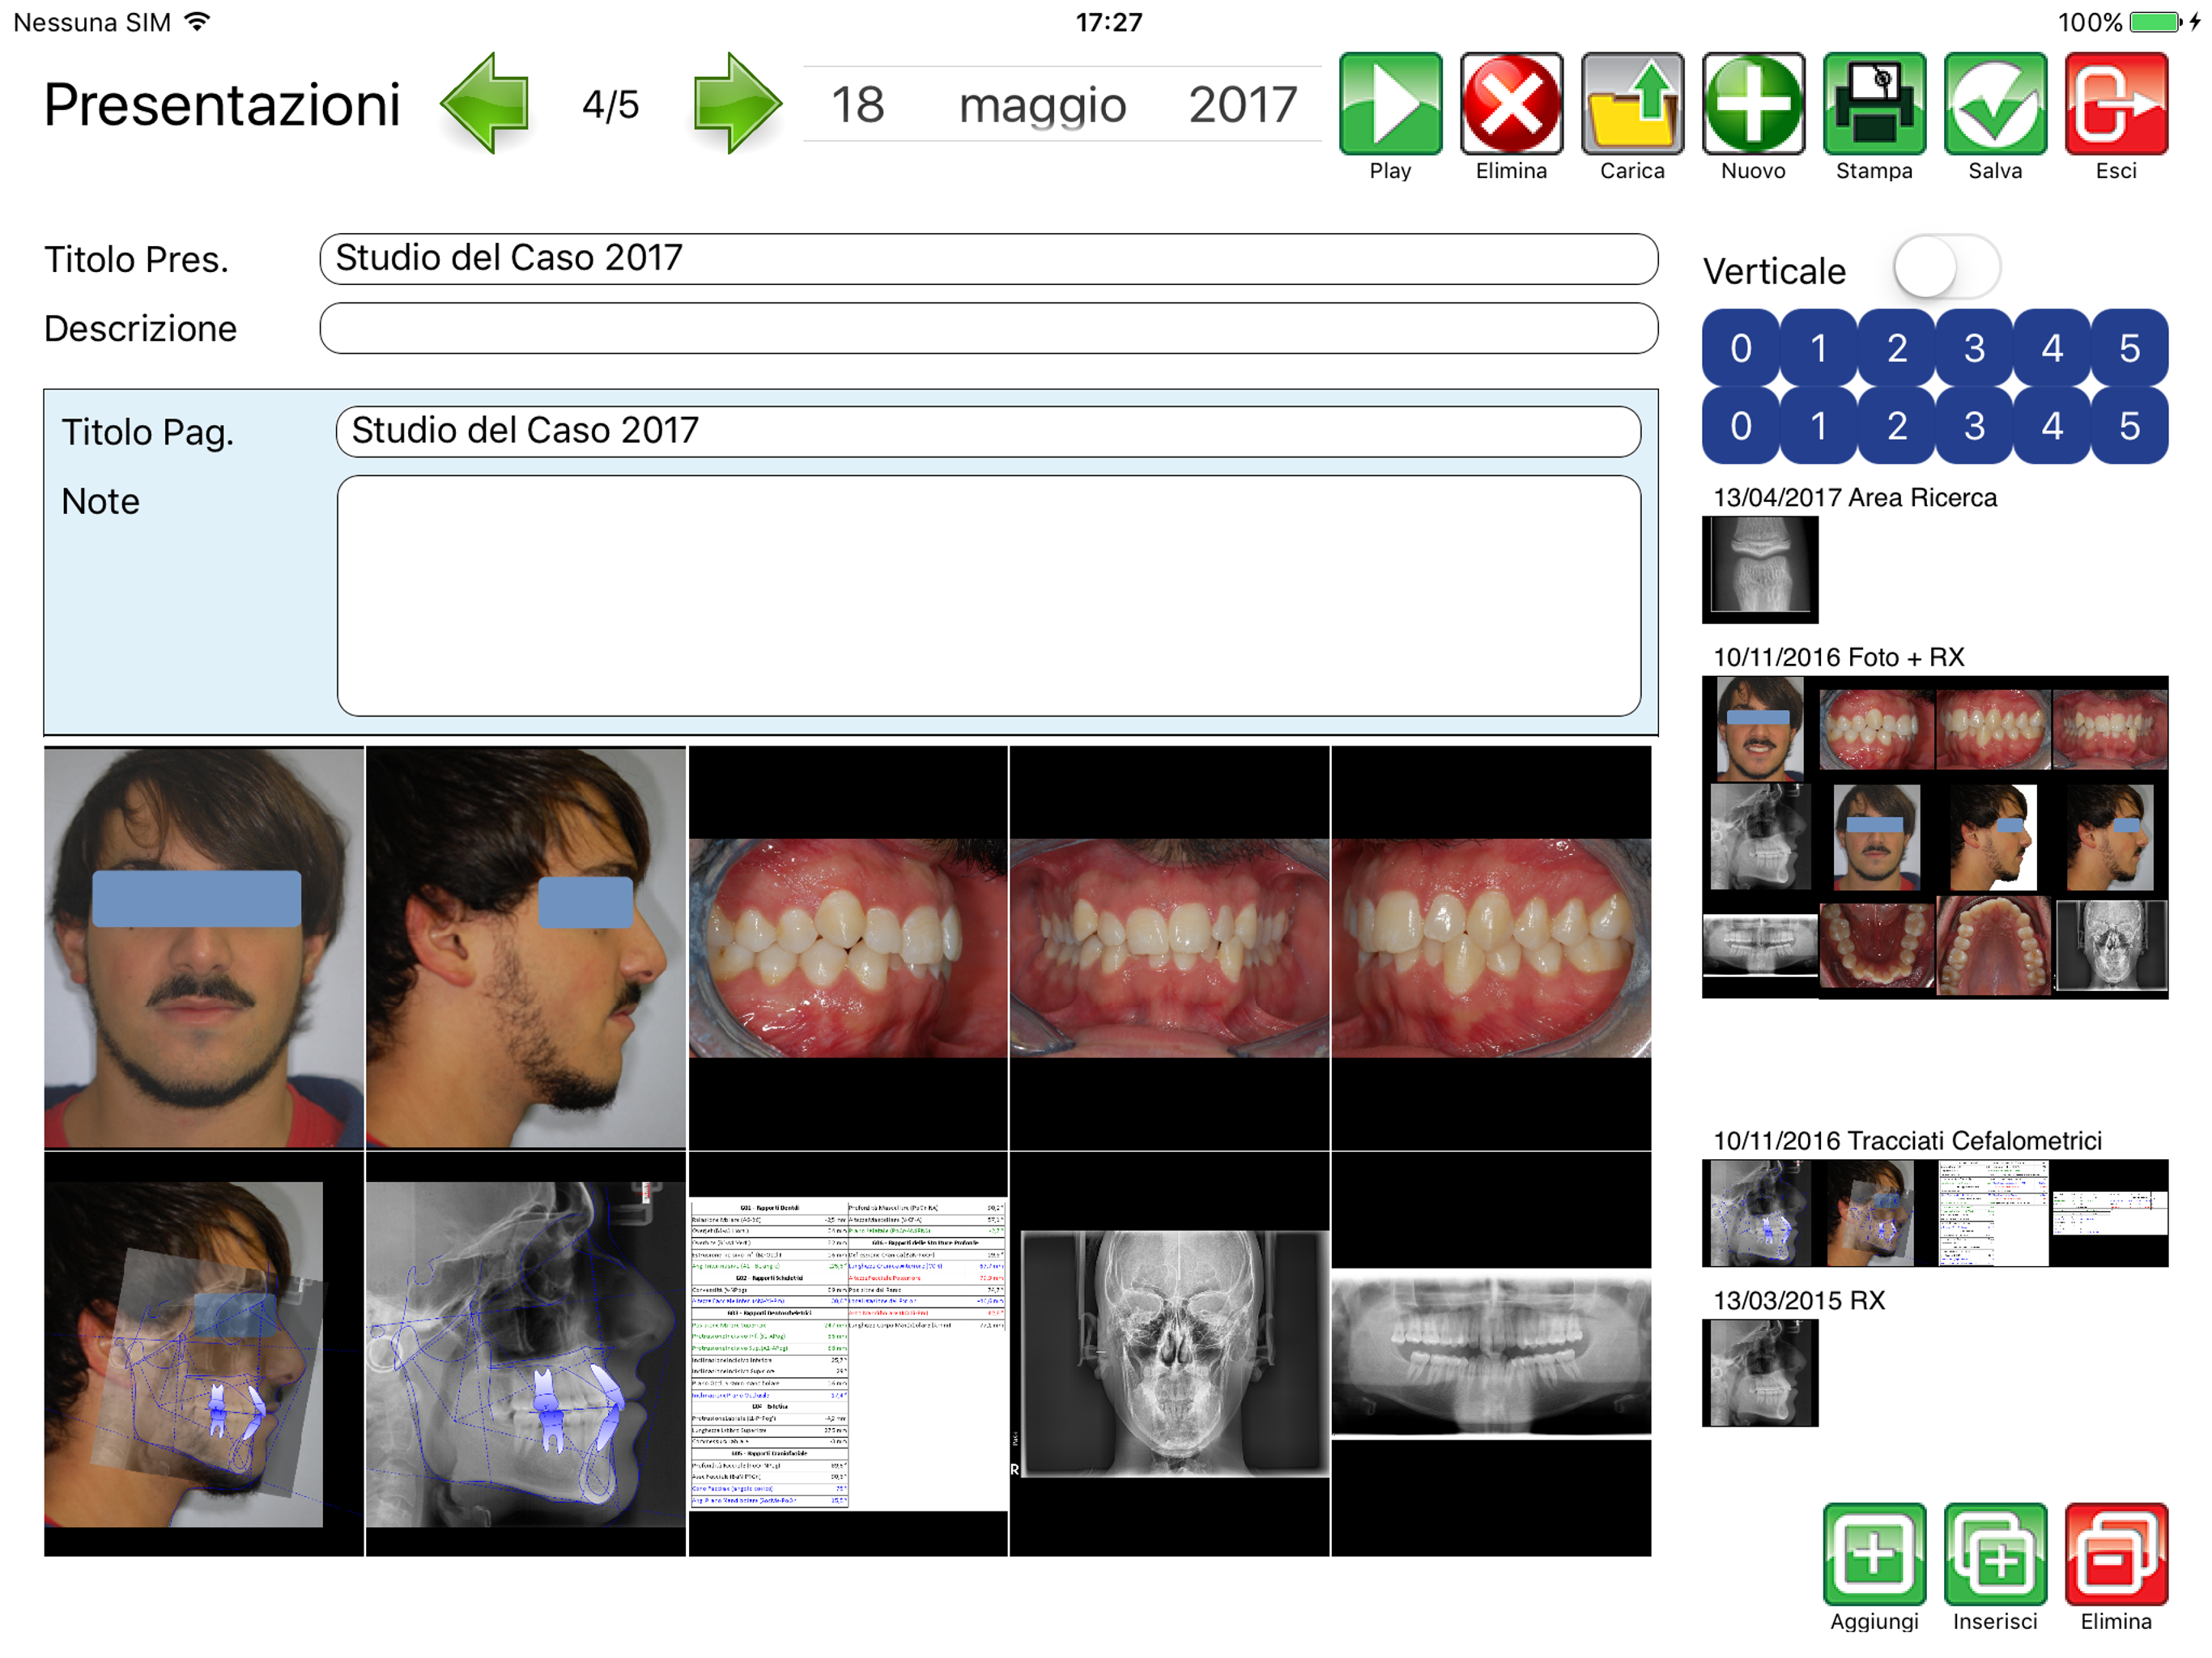The image size is (2212, 1658).
Task: Exit via the Esci icon
Action: pyautogui.click(x=2115, y=104)
